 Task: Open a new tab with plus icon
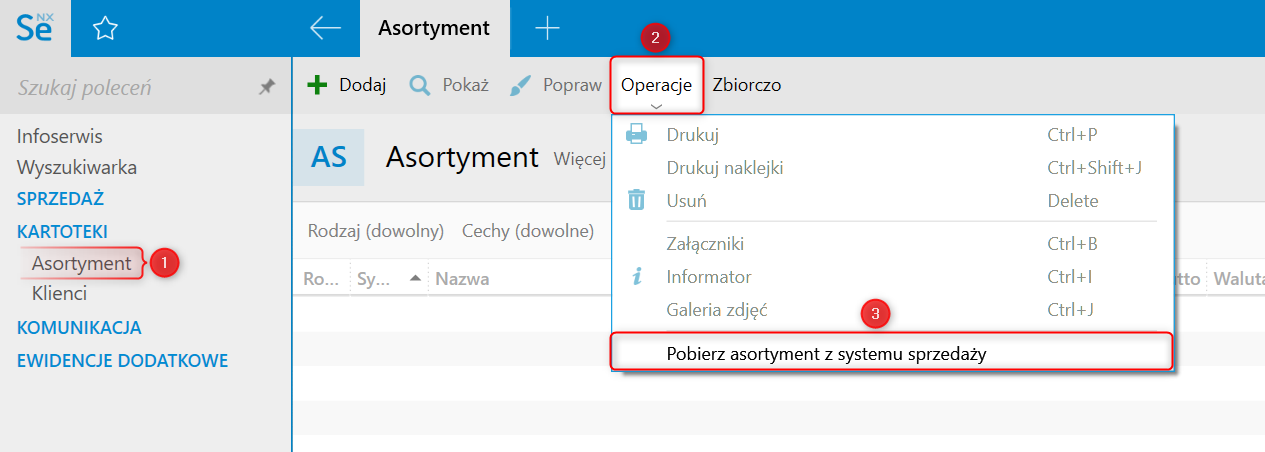547,28
